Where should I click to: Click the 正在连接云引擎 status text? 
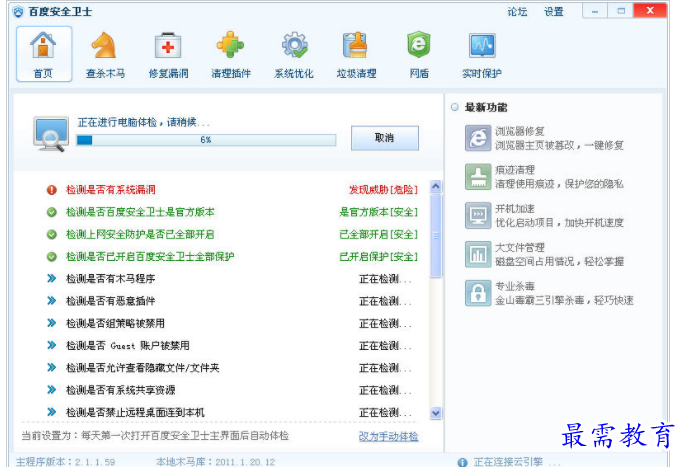[x=517, y=462]
